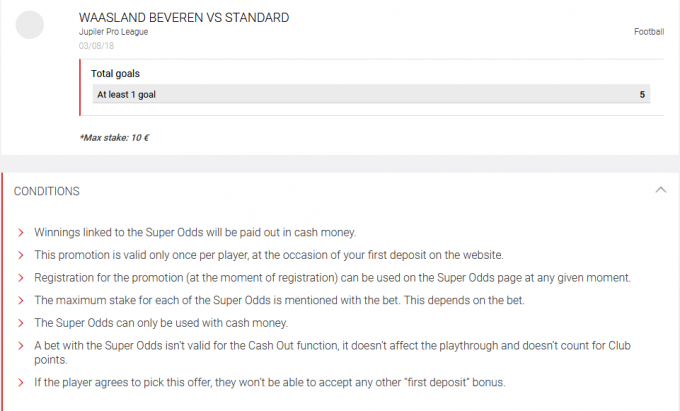Click the round team logo placeholder
680x411 pixels.
(x=29, y=25)
